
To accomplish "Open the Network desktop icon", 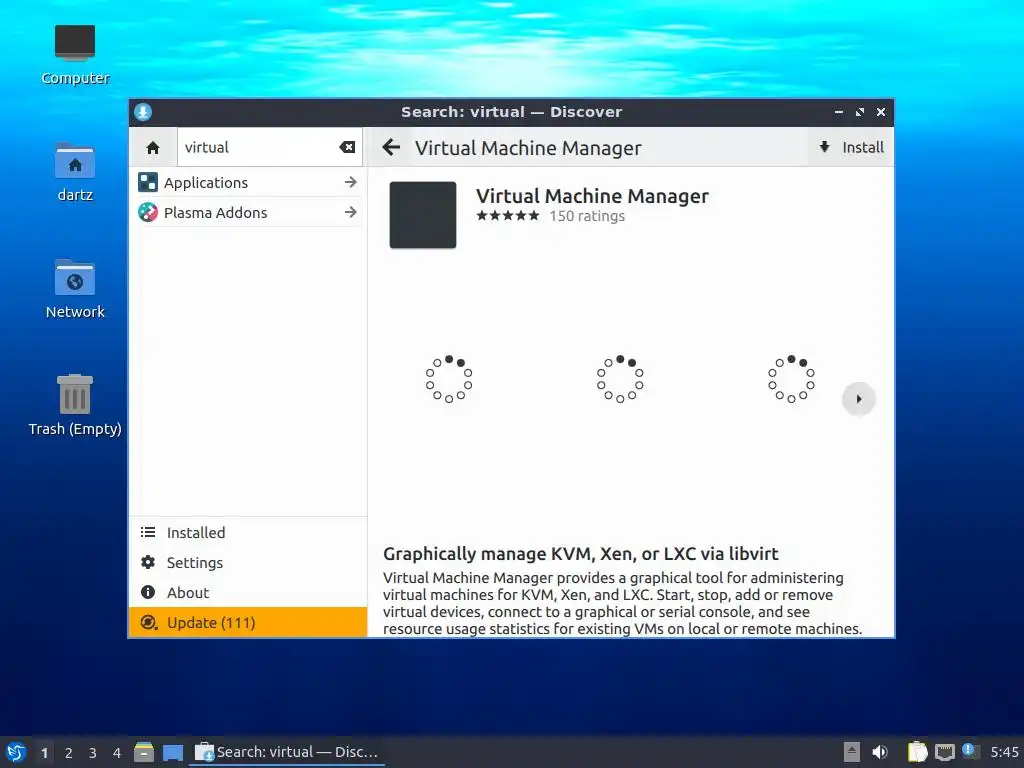I will tap(75, 289).
